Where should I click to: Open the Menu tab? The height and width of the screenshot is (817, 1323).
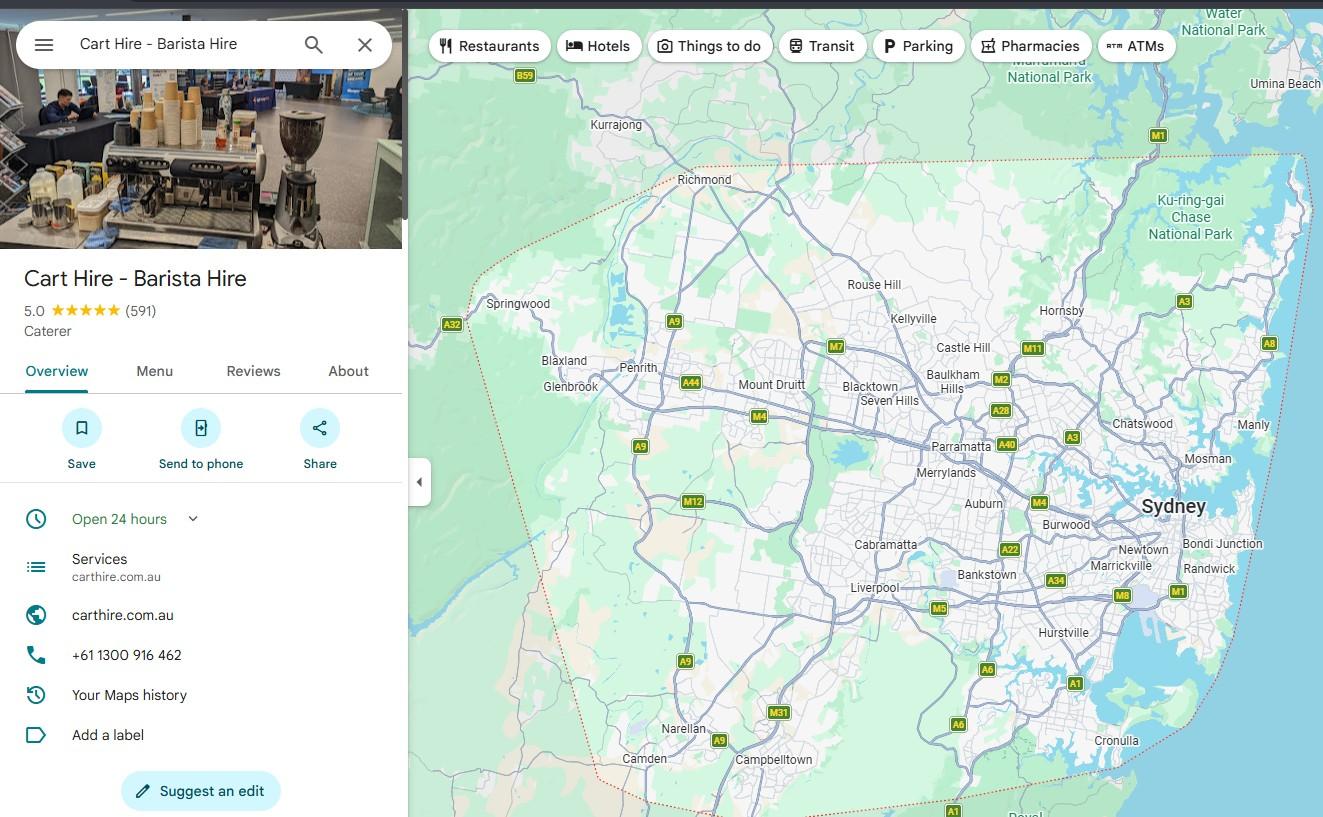155,371
